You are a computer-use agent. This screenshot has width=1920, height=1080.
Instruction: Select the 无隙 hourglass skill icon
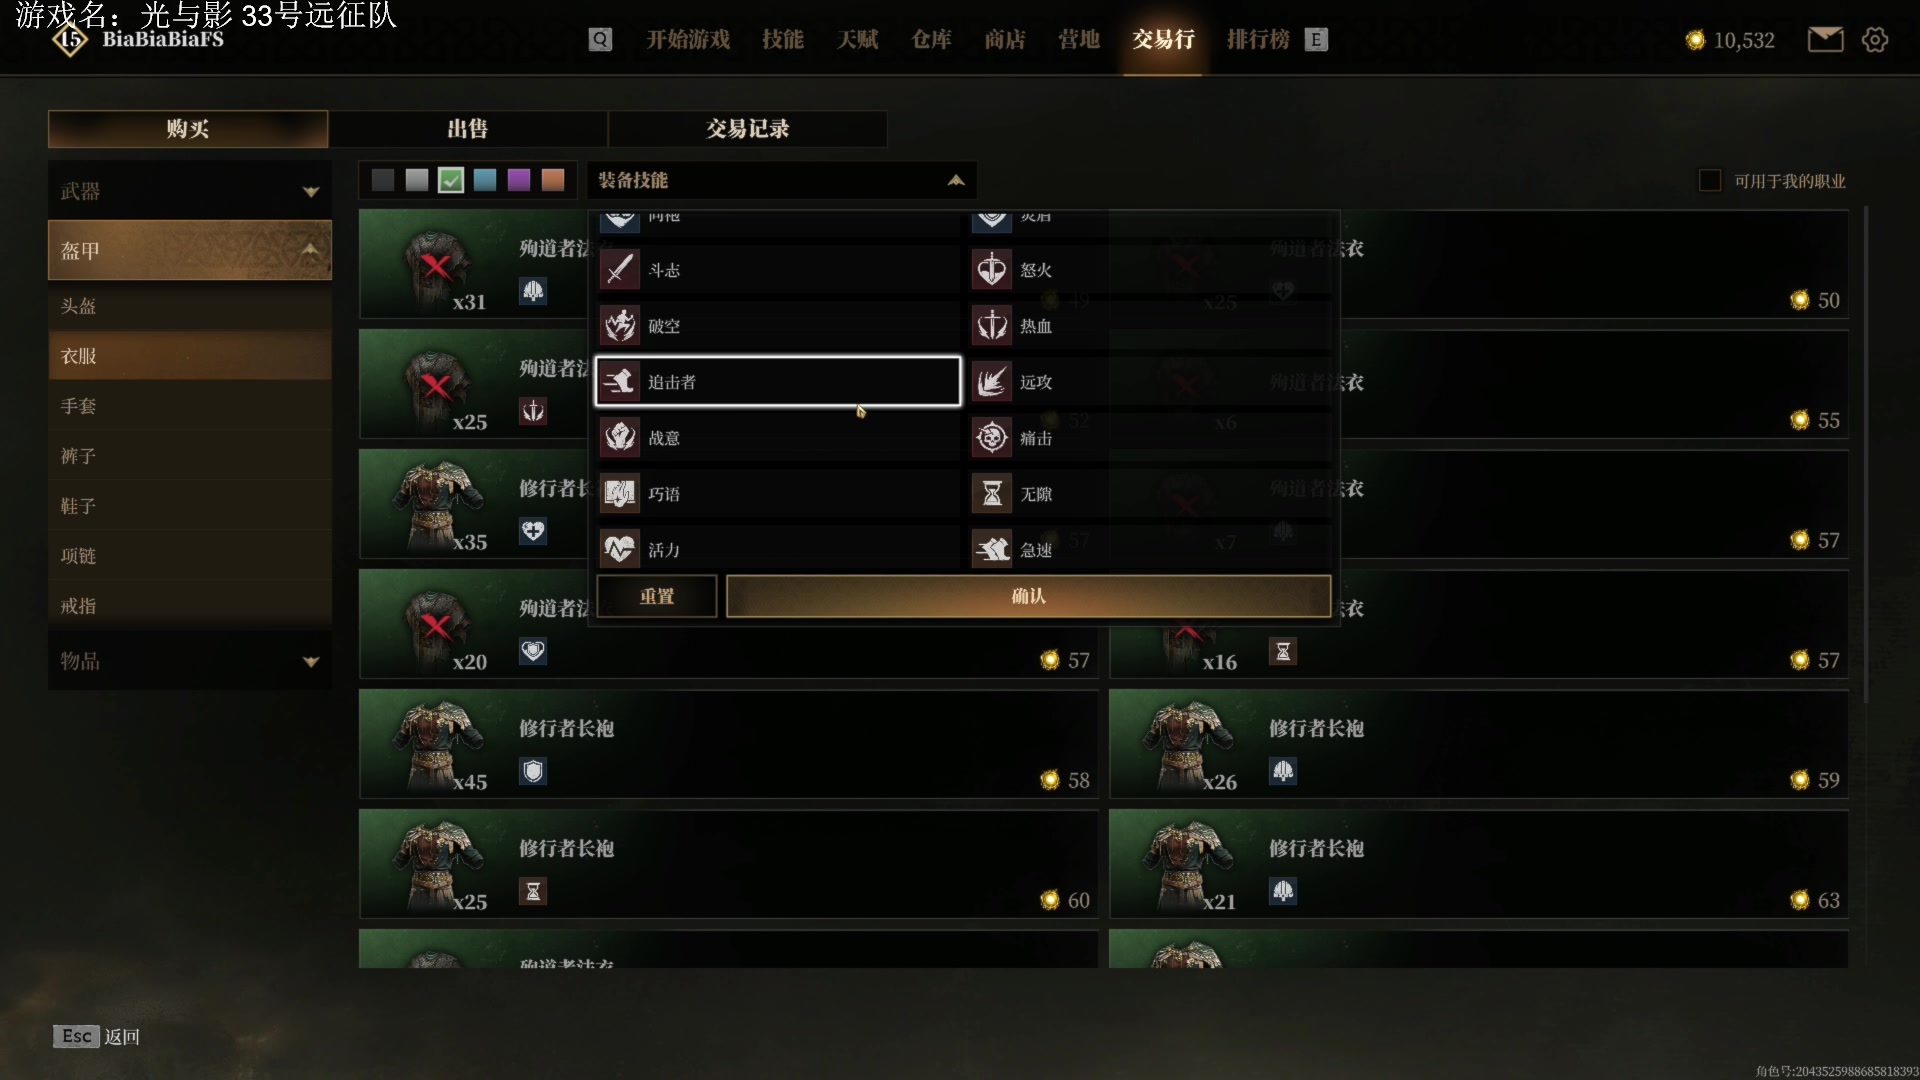[992, 494]
